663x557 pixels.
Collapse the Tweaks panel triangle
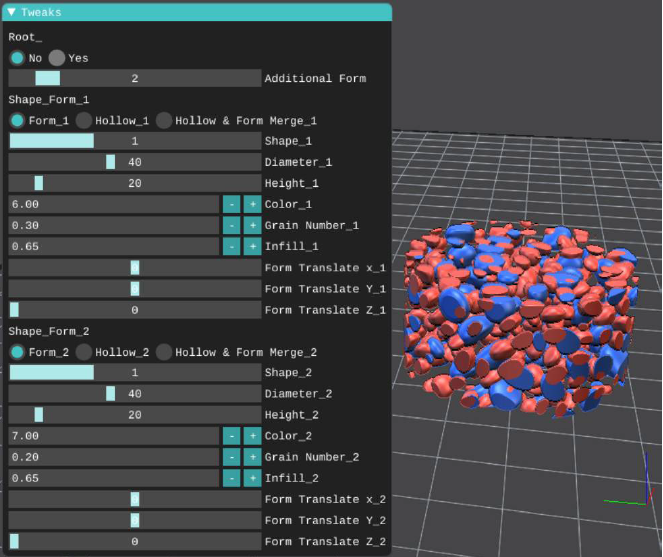(x=12, y=13)
